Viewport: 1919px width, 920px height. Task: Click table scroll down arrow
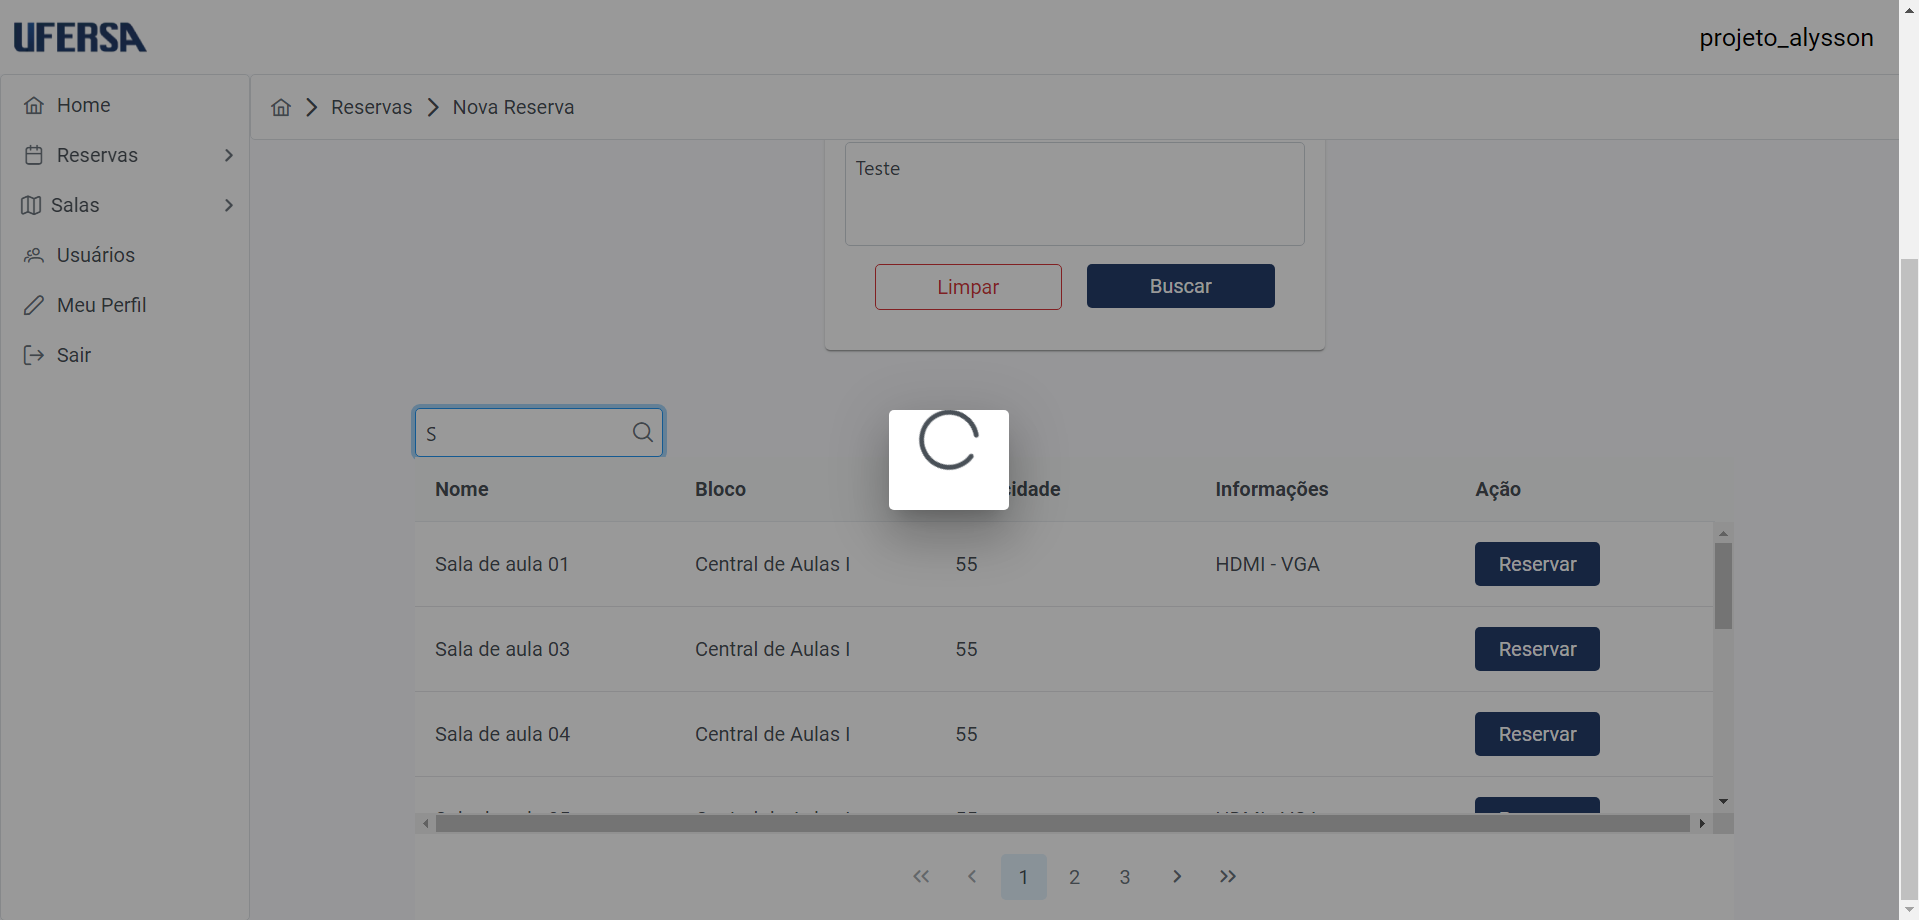tap(1723, 801)
